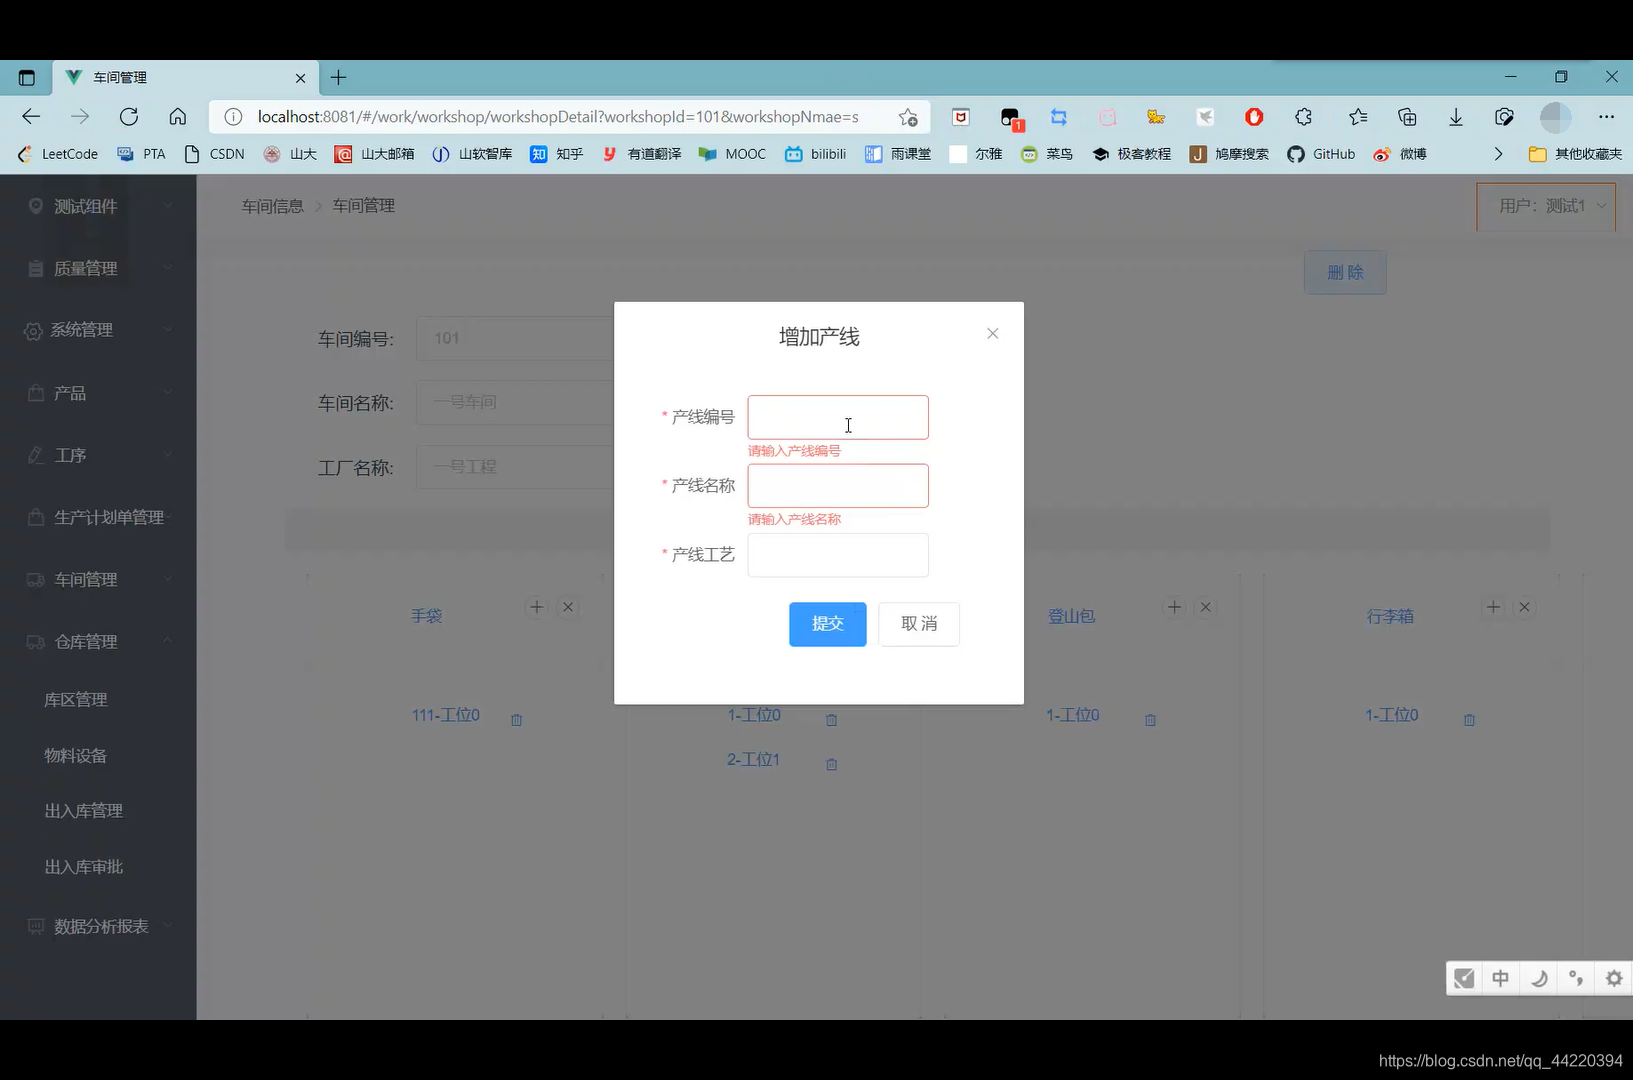This screenshot has width=1633, height=1080.
Task: Click the 手袋 production line name
Action: (x=427, y=616)
